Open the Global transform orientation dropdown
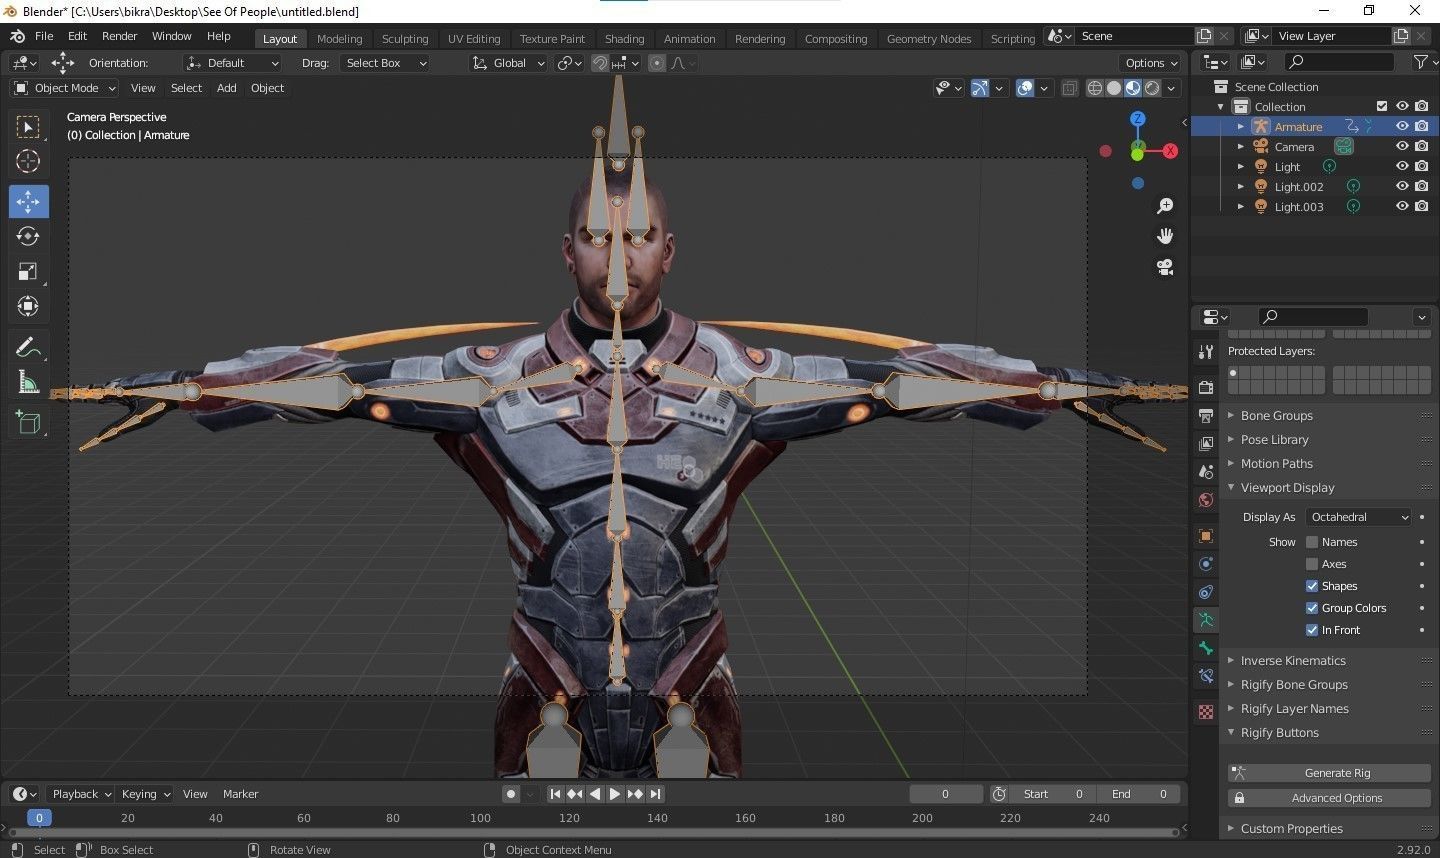This screenshot has width=1440, height=858. 509,63
